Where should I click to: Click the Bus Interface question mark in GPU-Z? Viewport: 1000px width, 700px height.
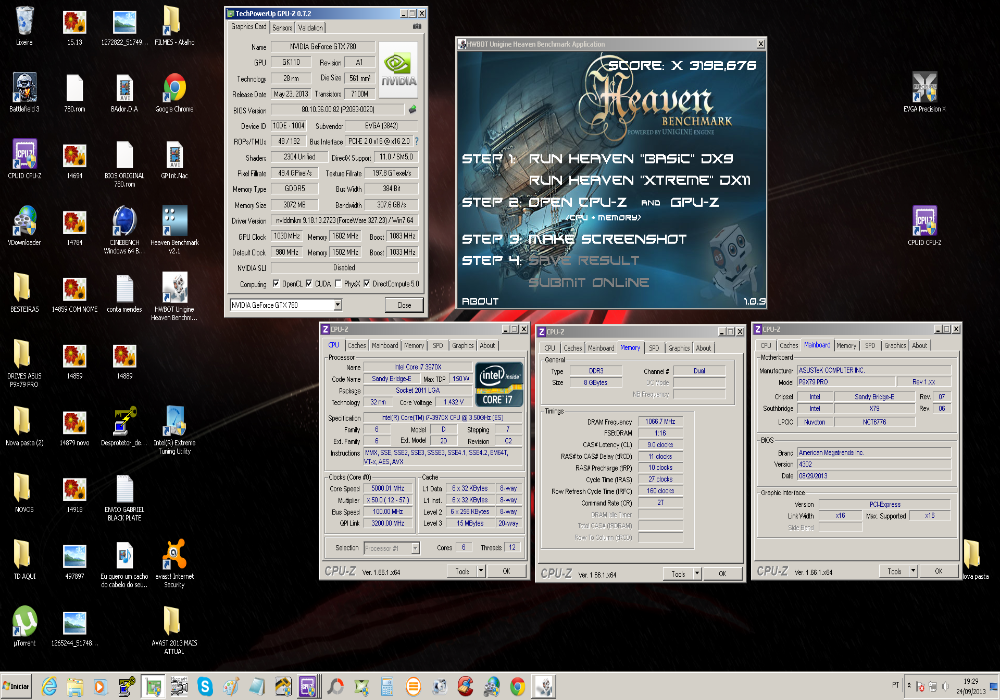416,141
